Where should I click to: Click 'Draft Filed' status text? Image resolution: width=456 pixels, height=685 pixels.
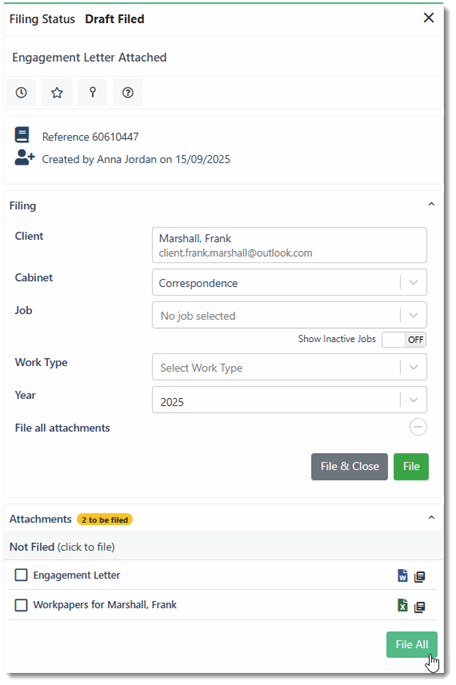pos(114,19)
